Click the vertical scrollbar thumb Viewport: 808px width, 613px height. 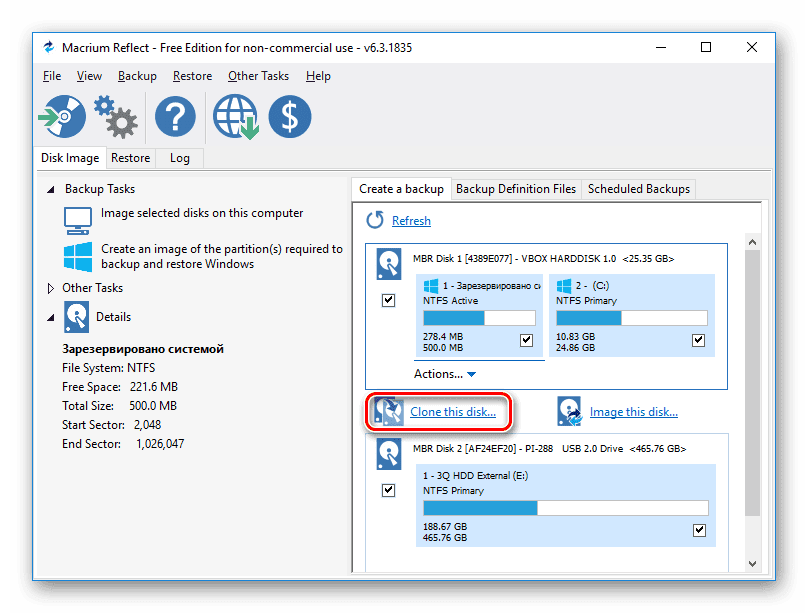tap(752, 382)
